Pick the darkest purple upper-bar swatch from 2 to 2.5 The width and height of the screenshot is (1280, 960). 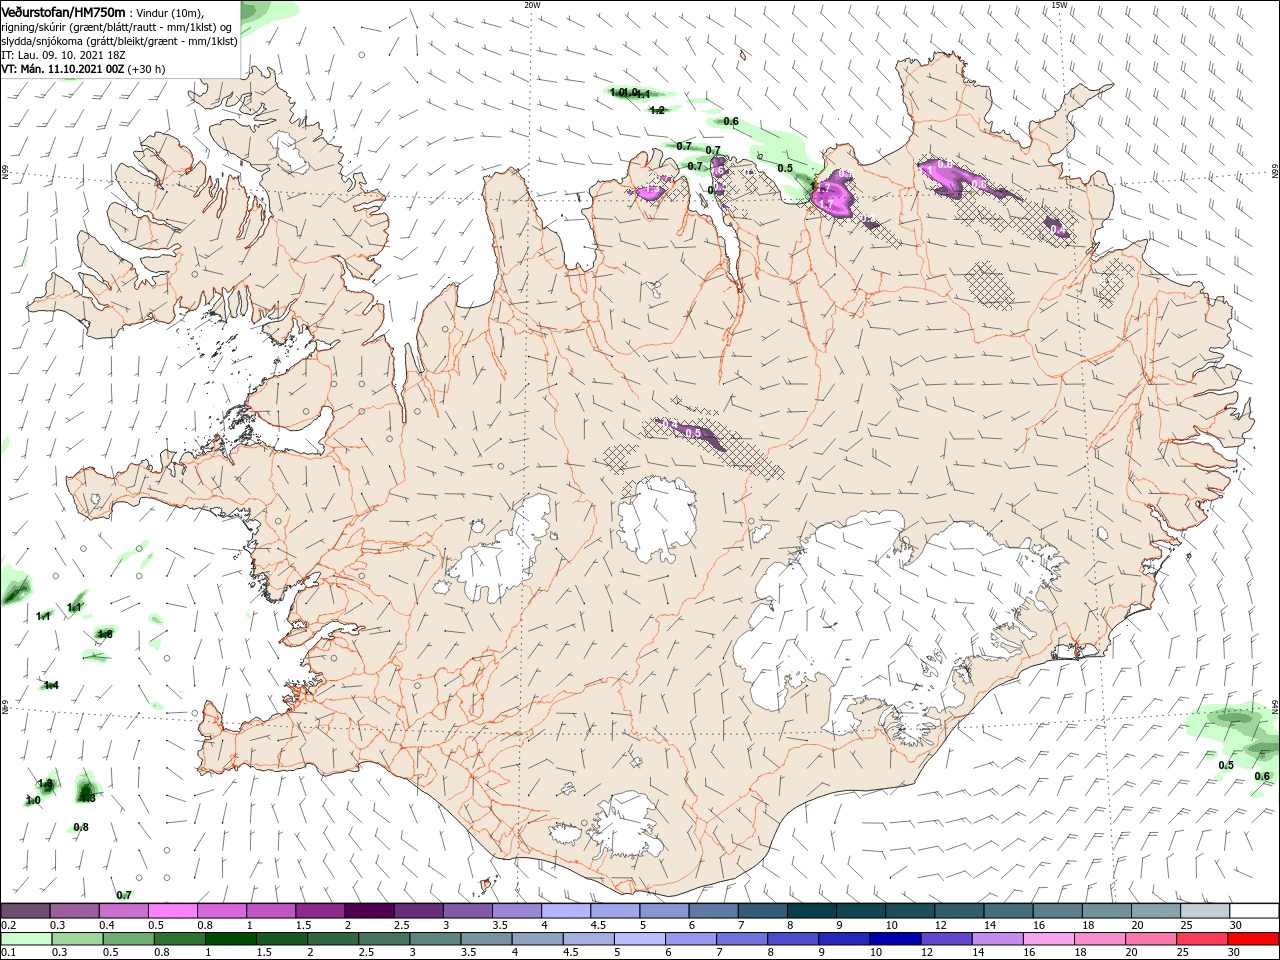[369, 911]
